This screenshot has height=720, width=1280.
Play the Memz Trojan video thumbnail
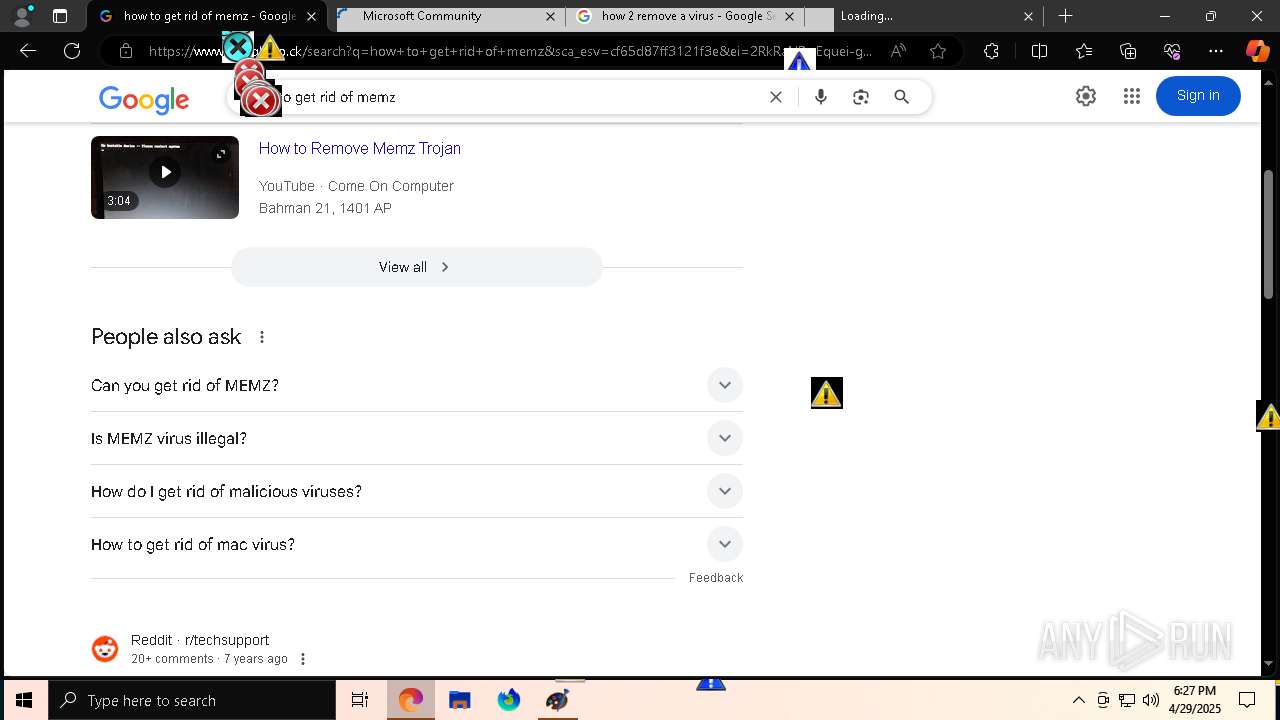[165, 177]
